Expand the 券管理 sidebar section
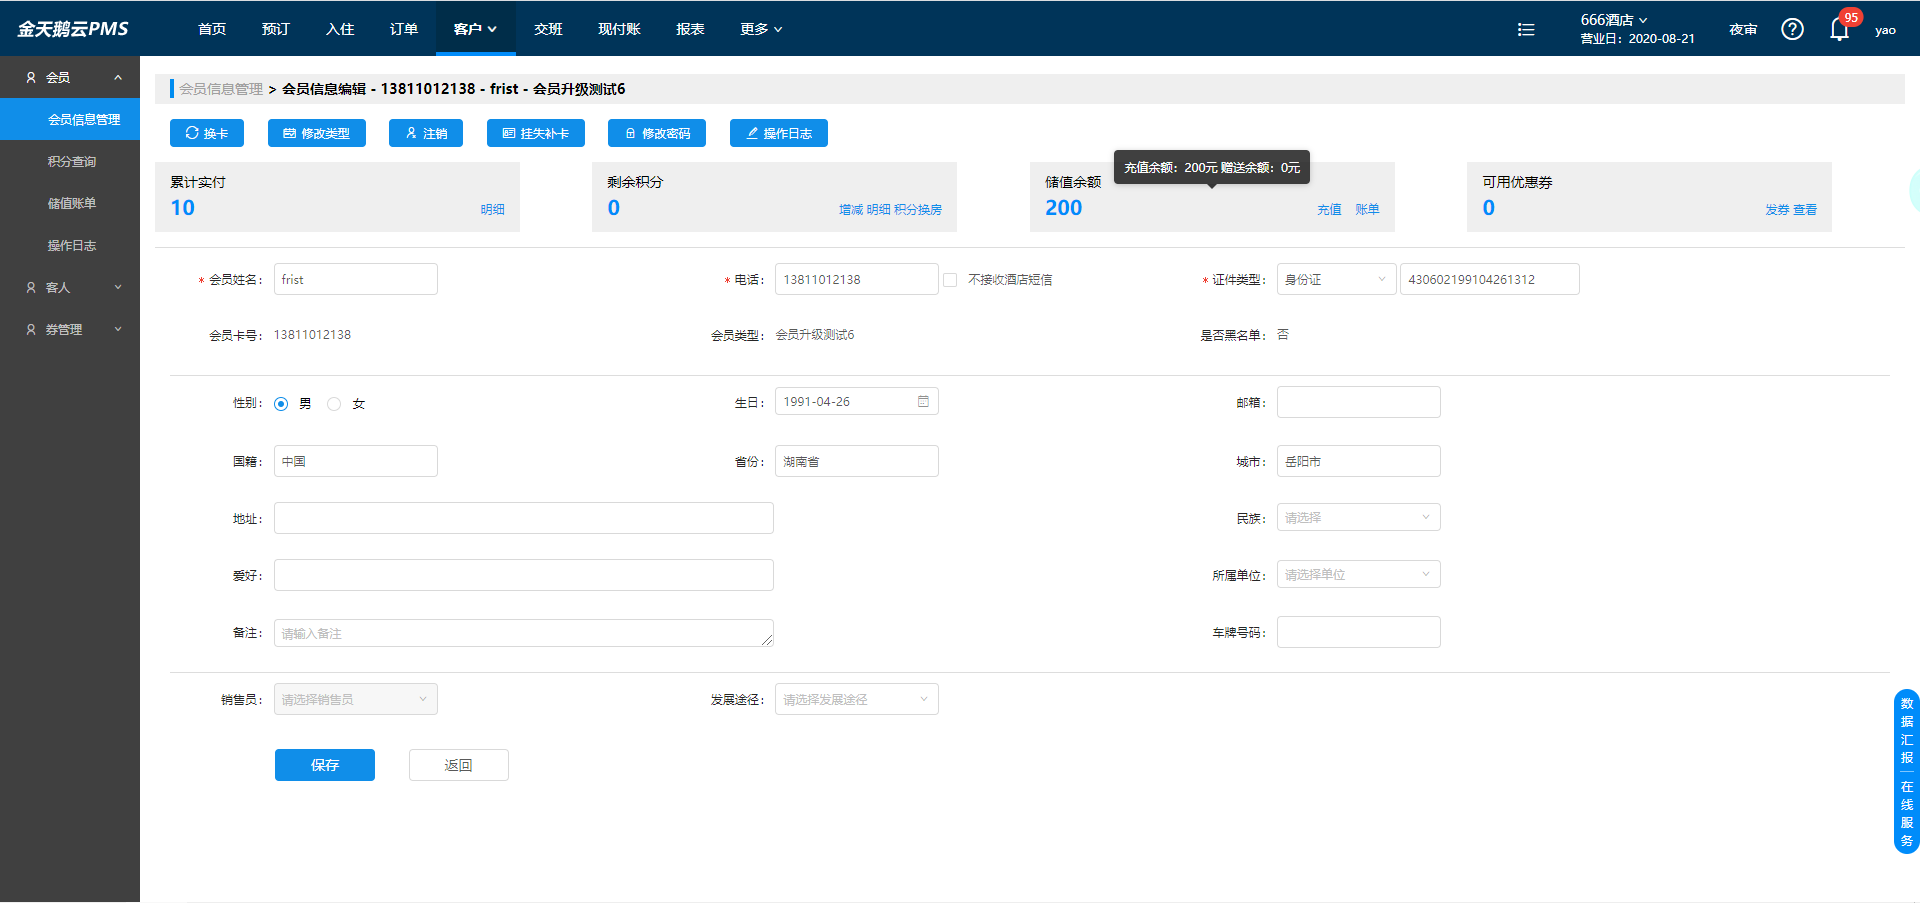Screen dimensions: 1920x903 70,329
